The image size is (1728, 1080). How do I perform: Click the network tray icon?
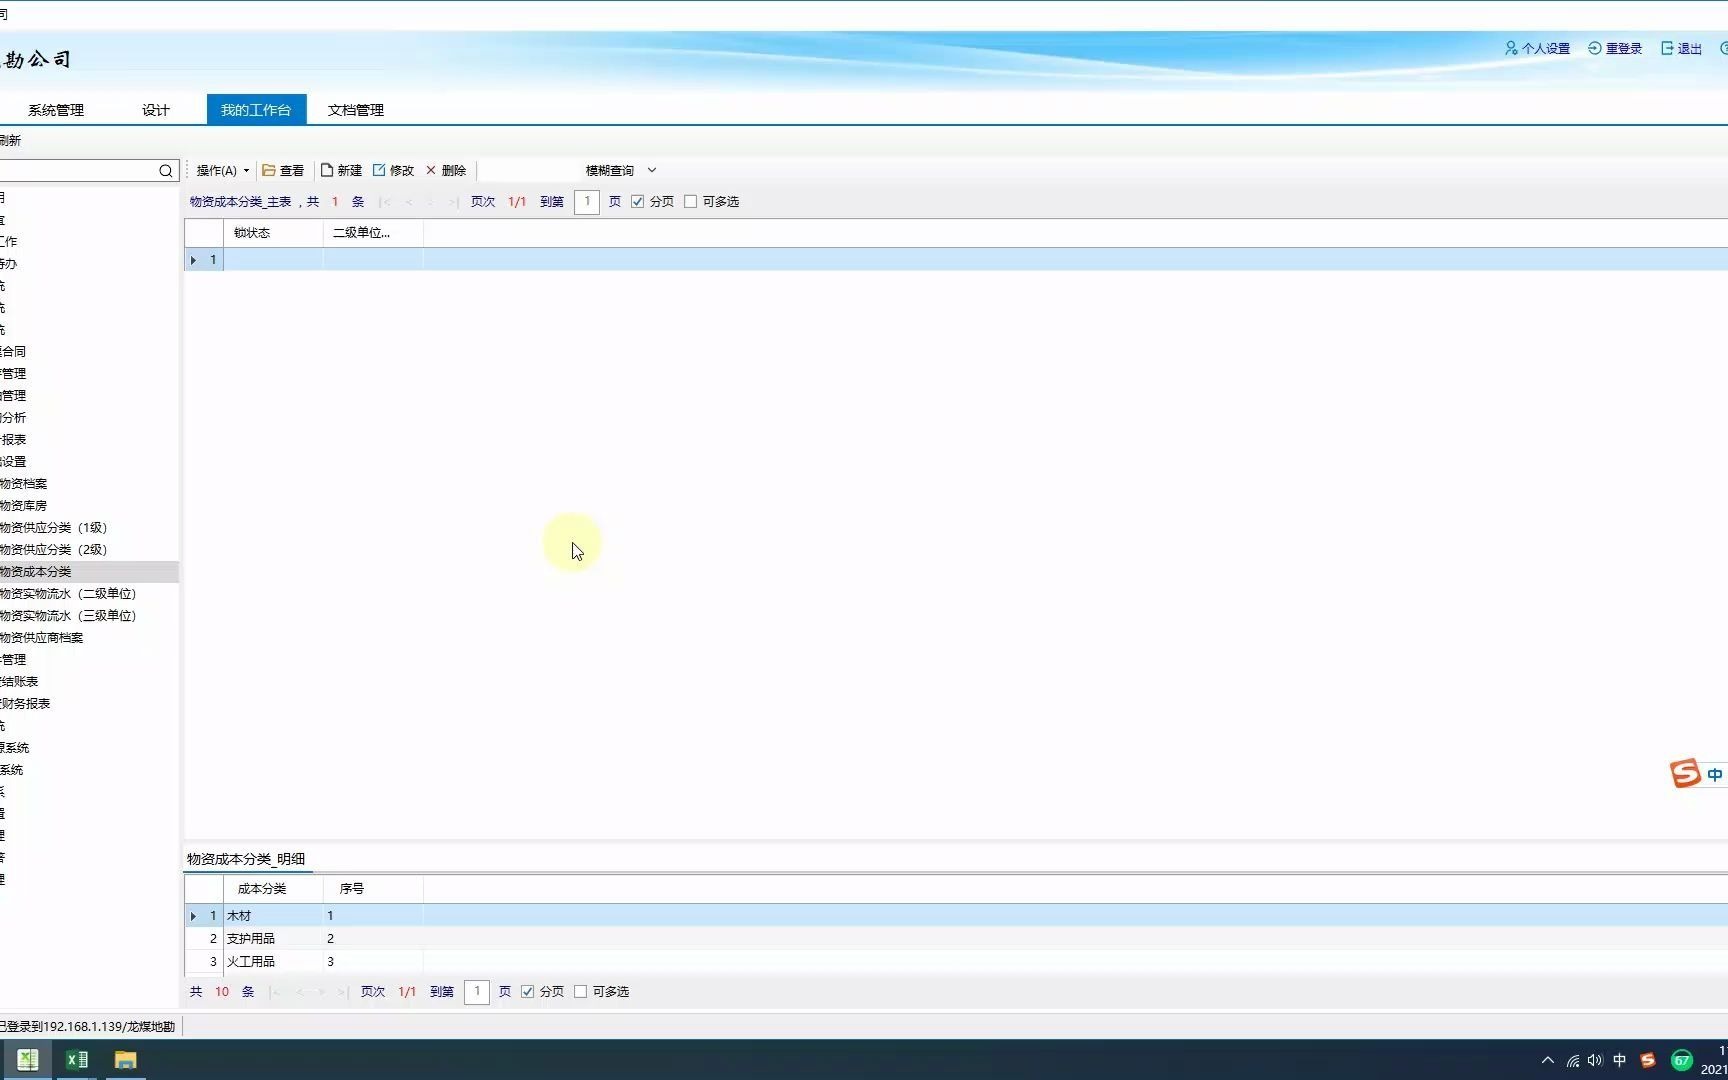point(1573,1060)
